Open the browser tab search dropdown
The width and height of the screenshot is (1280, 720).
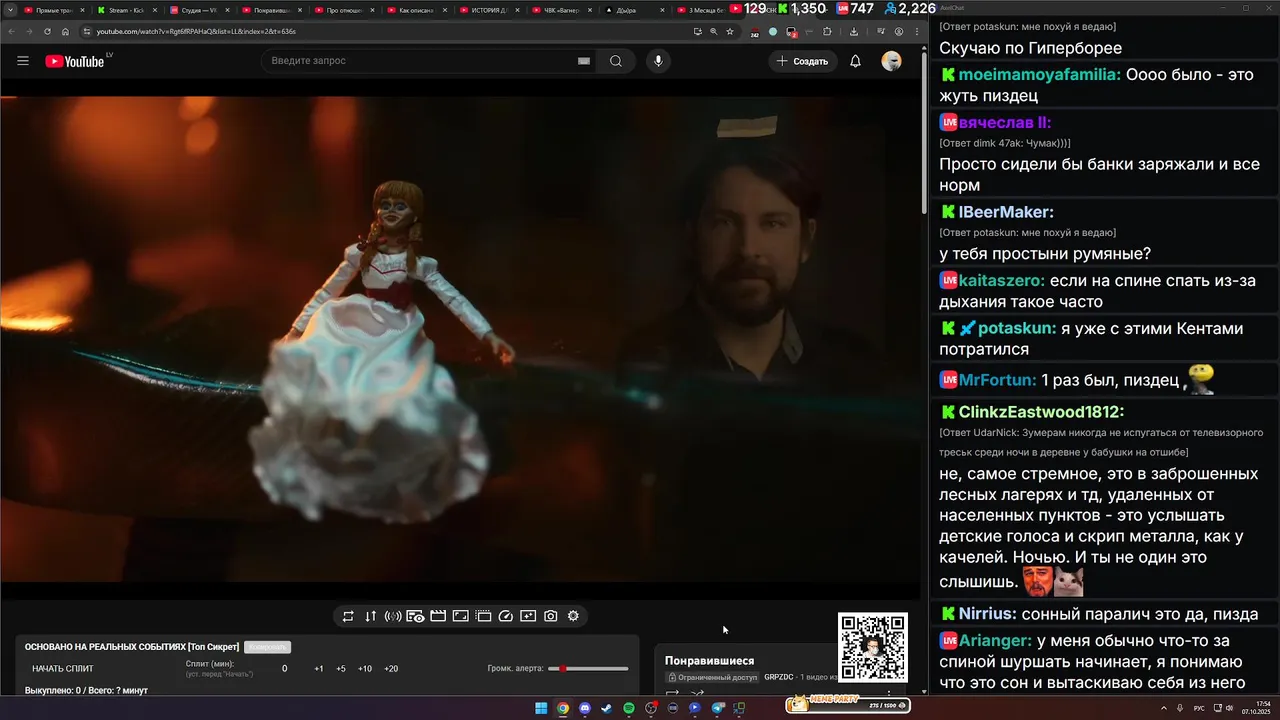coord(9,10)
